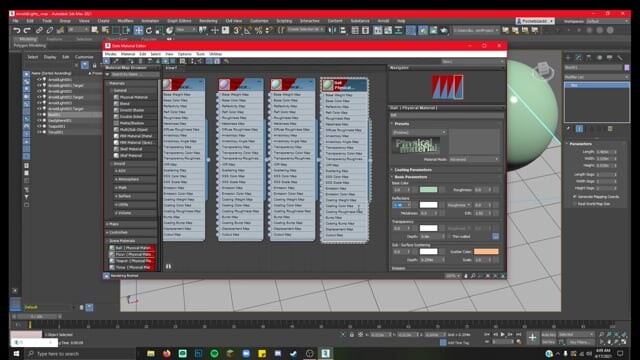Open the Render Setup icon

[423, 30]
